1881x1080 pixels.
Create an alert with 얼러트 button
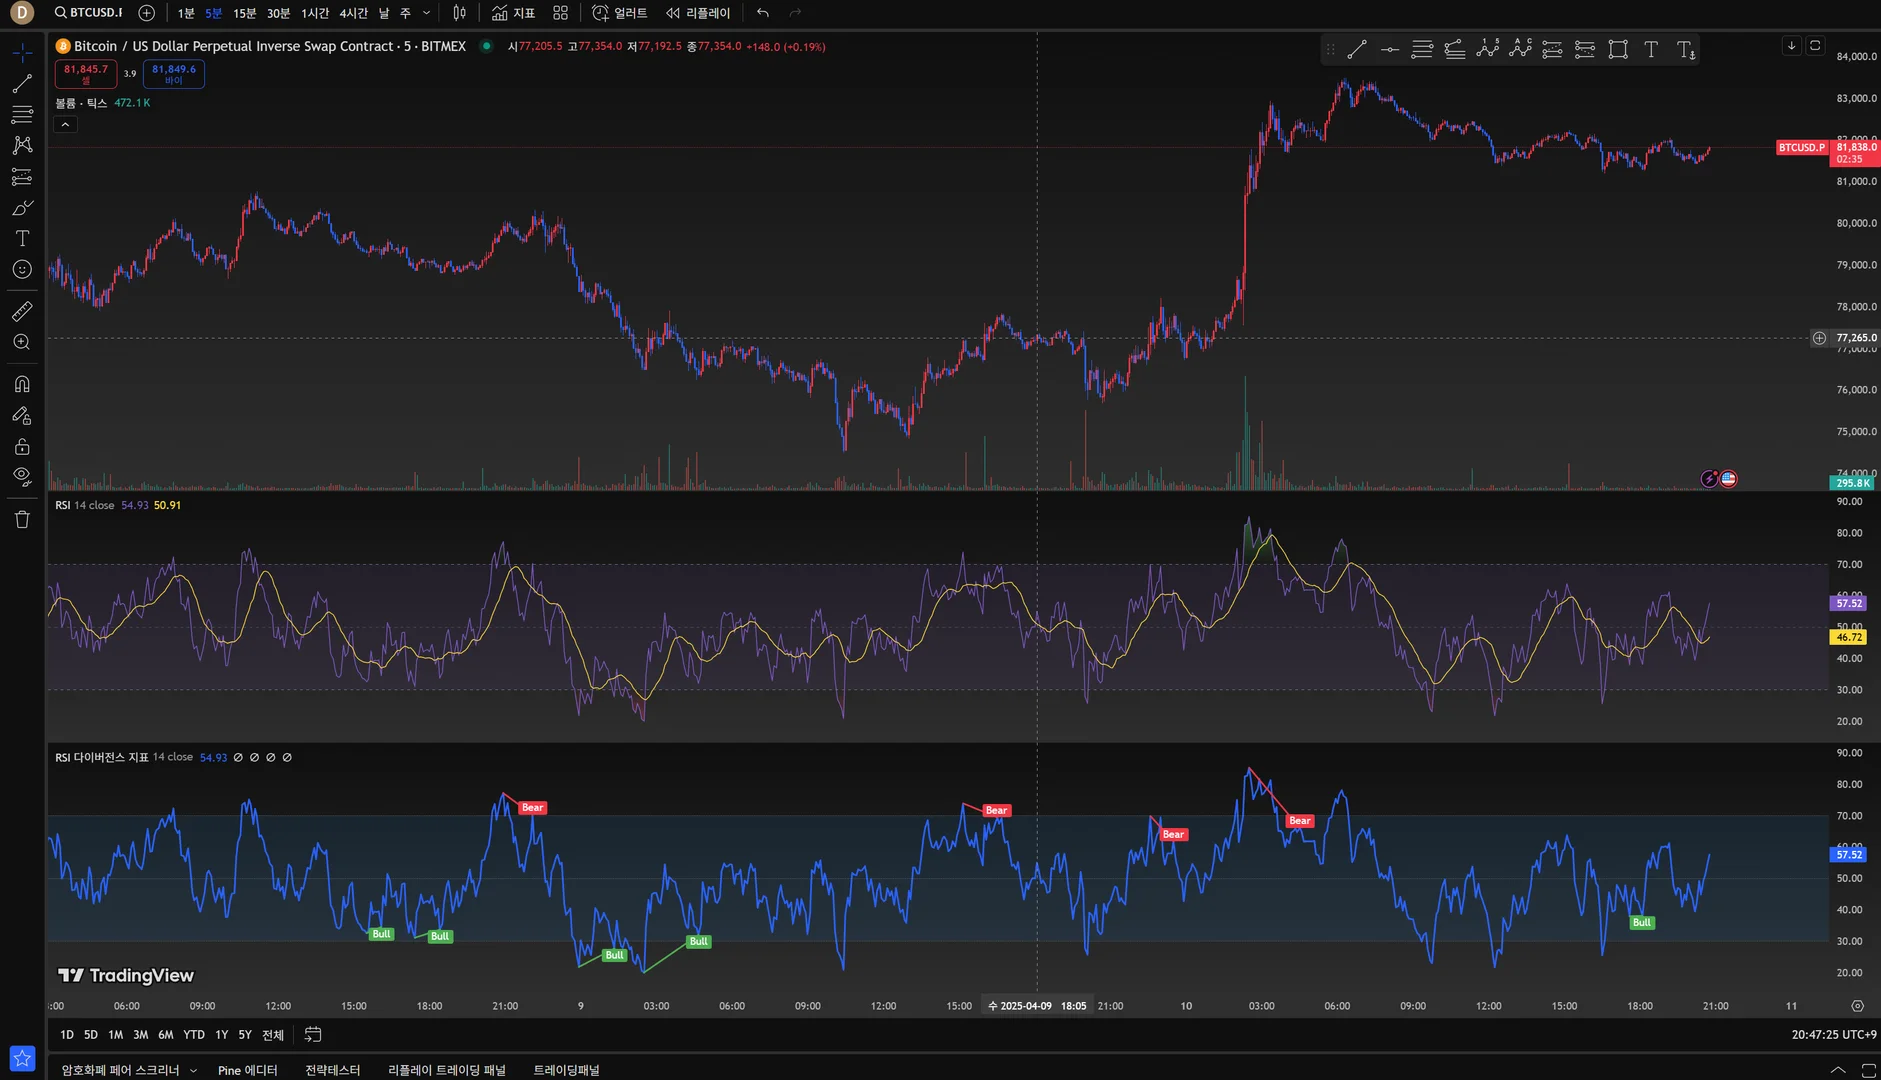(x=619, y=13)
